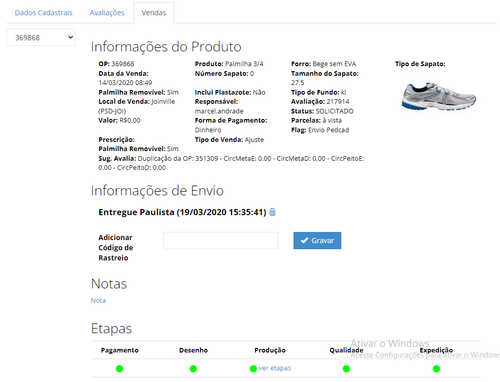Click the Desenho column header
Viewport: 500px width, 382px height.
click(x=193, y=350)
